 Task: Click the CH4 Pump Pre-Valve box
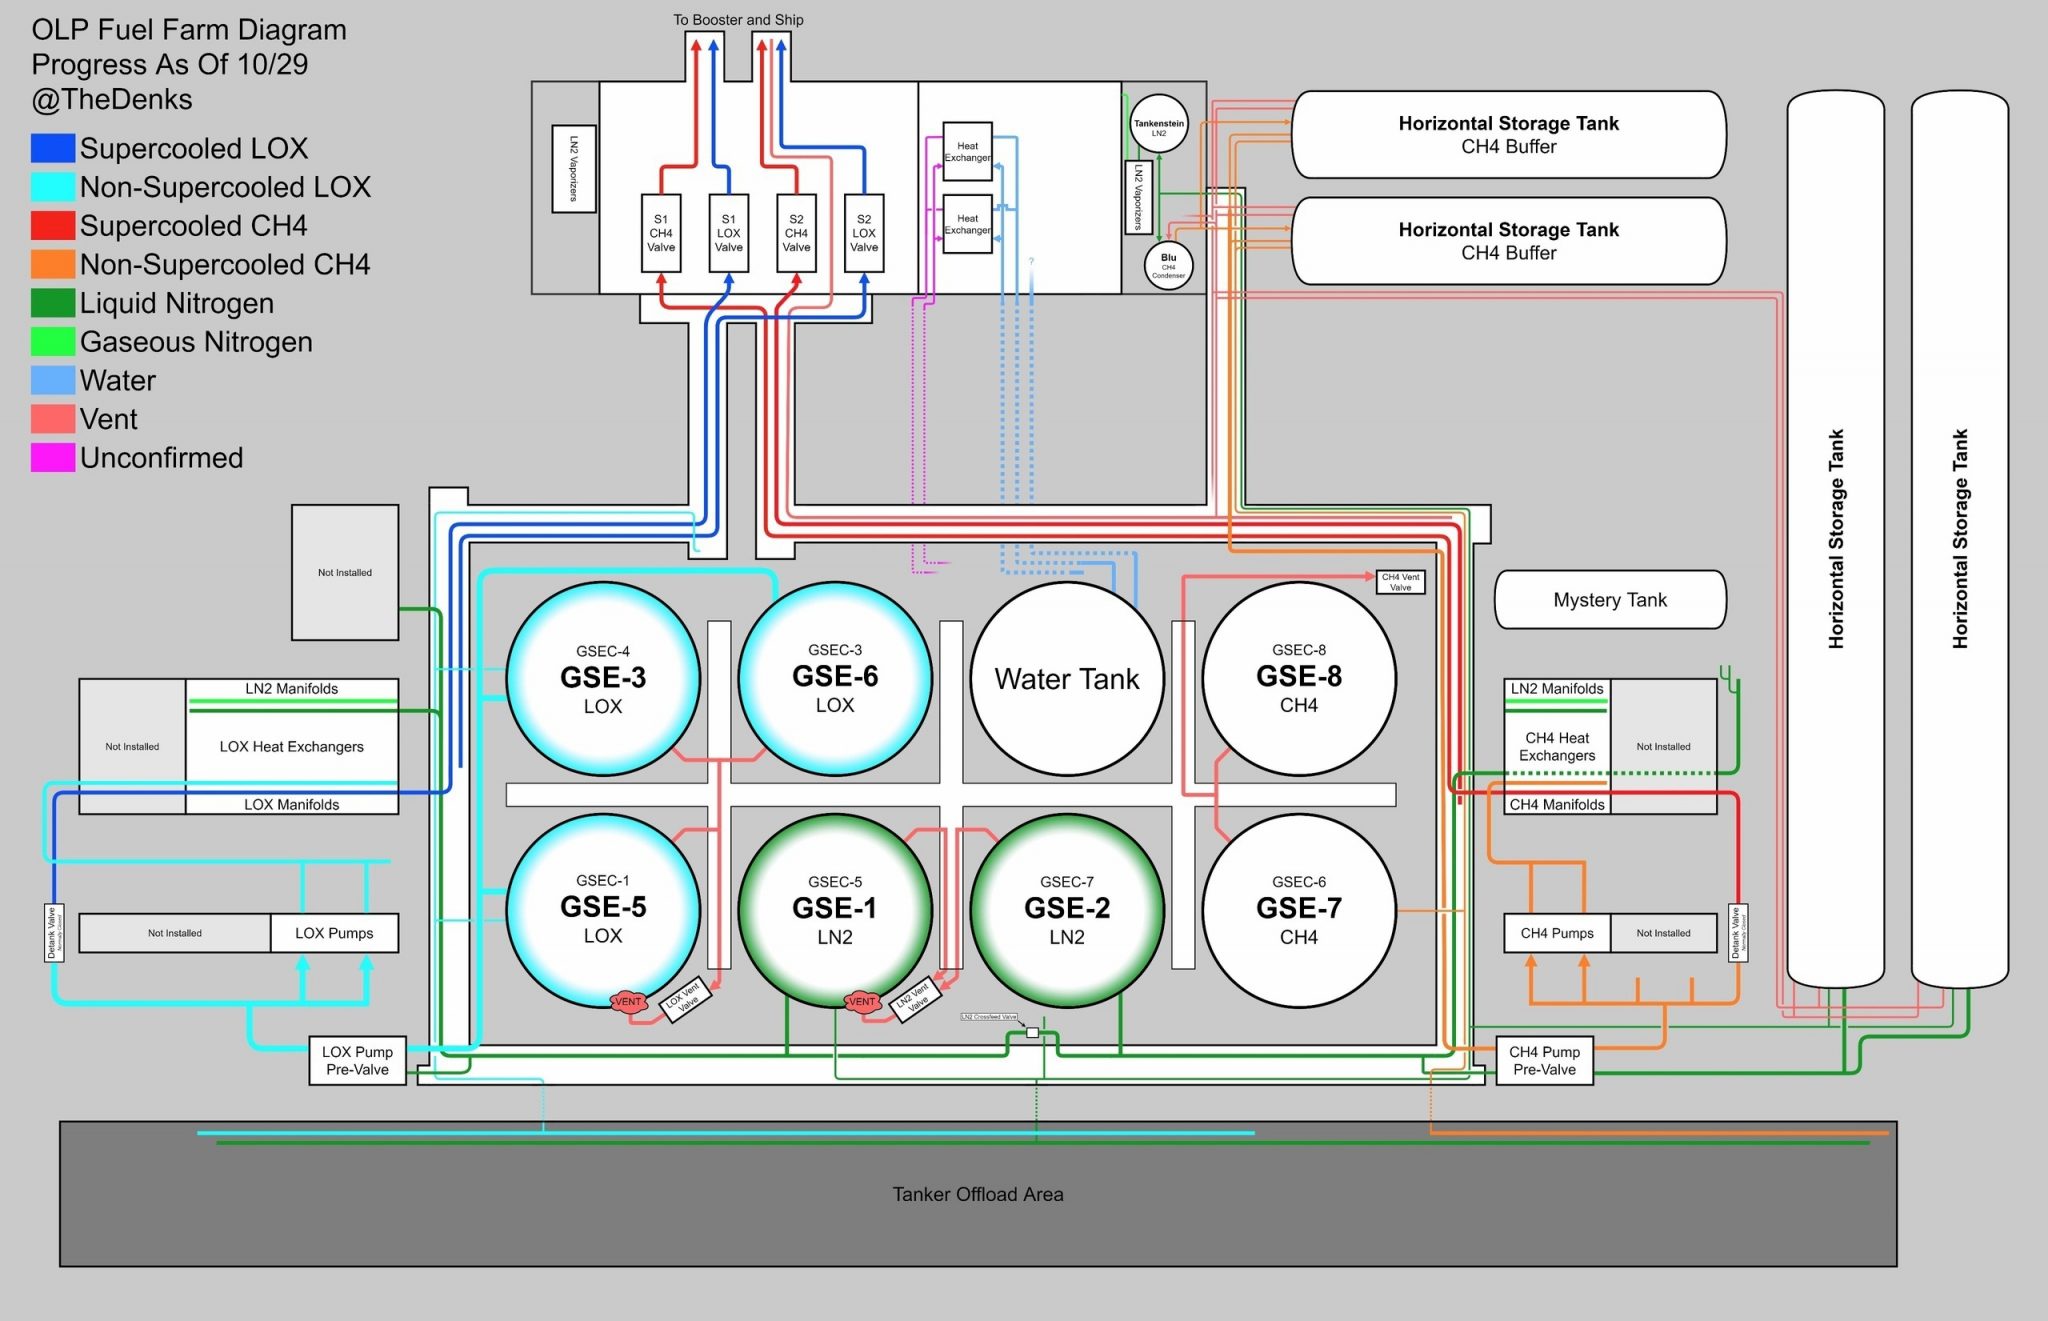coord(1544,1060)
